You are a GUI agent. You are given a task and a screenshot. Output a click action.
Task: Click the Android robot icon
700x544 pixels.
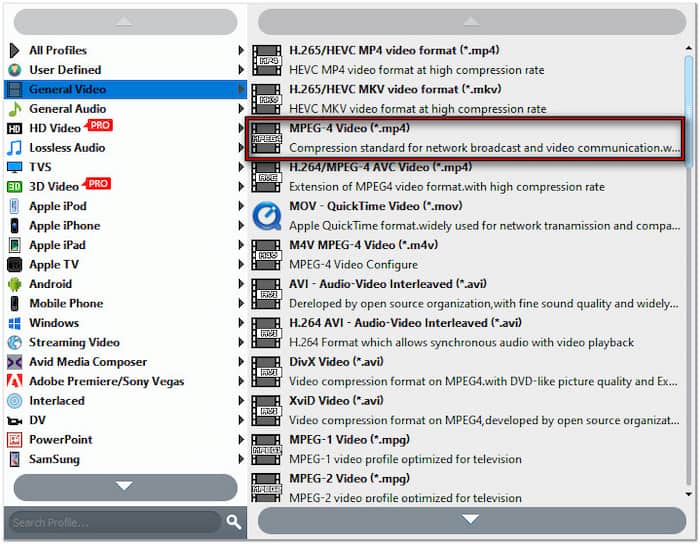click(14, 284)
